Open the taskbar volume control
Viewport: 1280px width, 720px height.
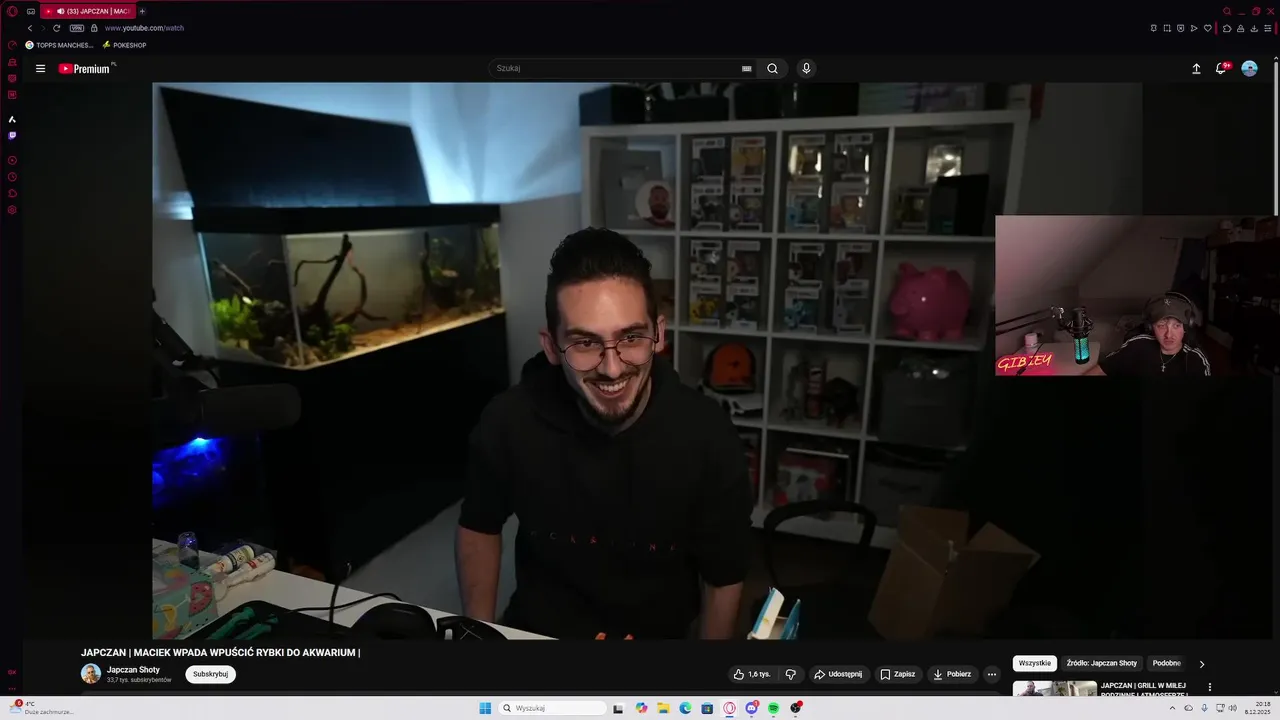pyautogui.click(x=1232, y=708)
